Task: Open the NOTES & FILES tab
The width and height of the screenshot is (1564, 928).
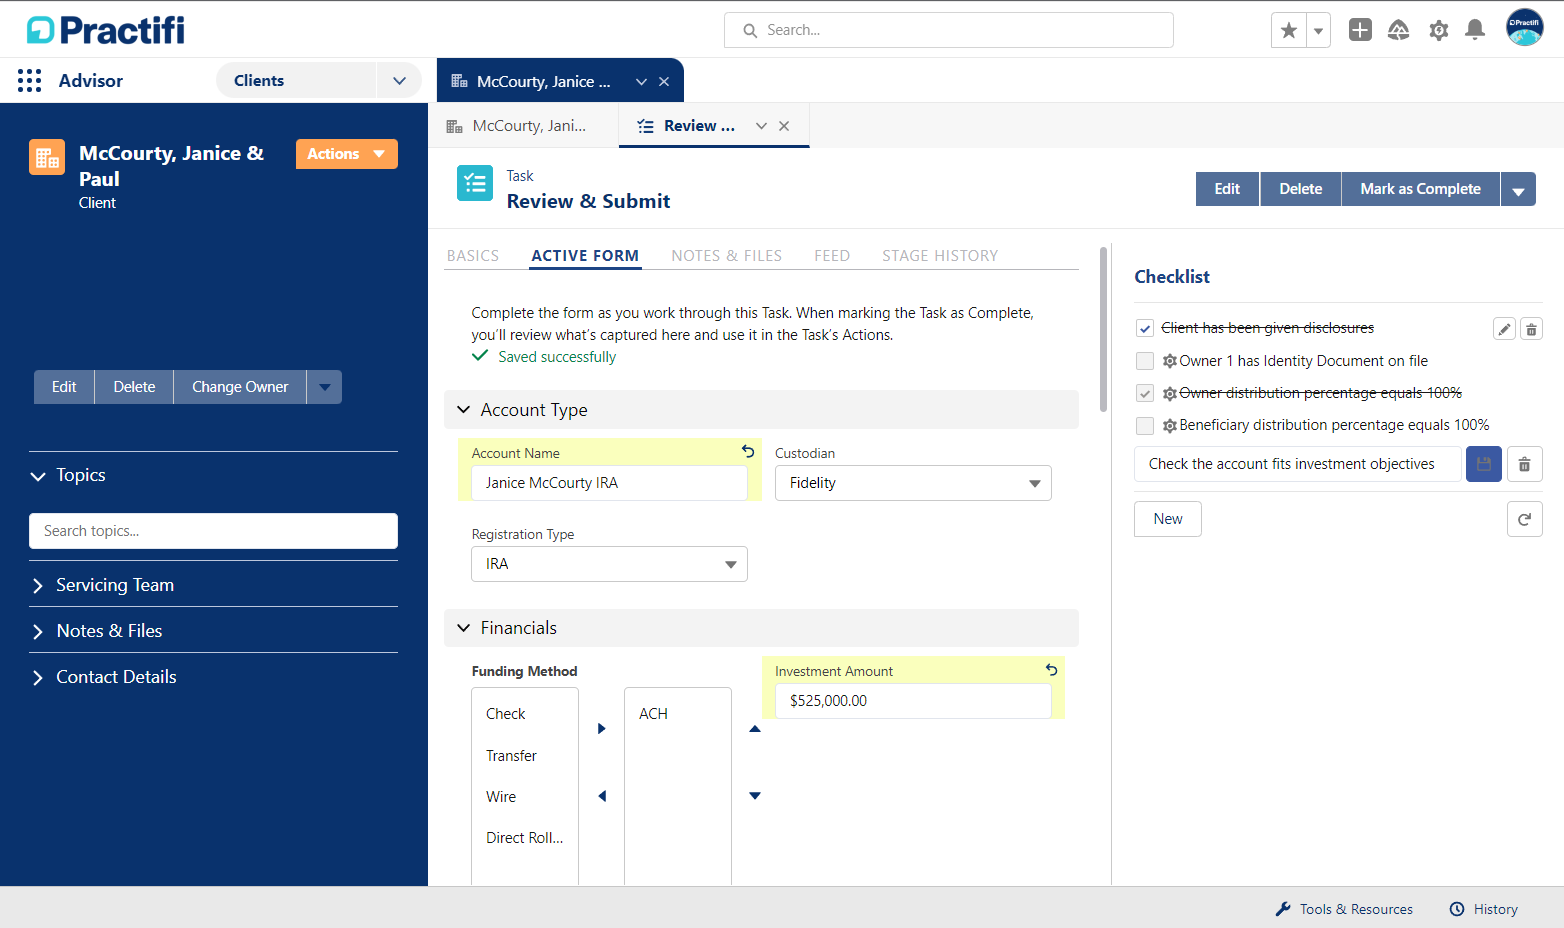Action: click(727, 256)
